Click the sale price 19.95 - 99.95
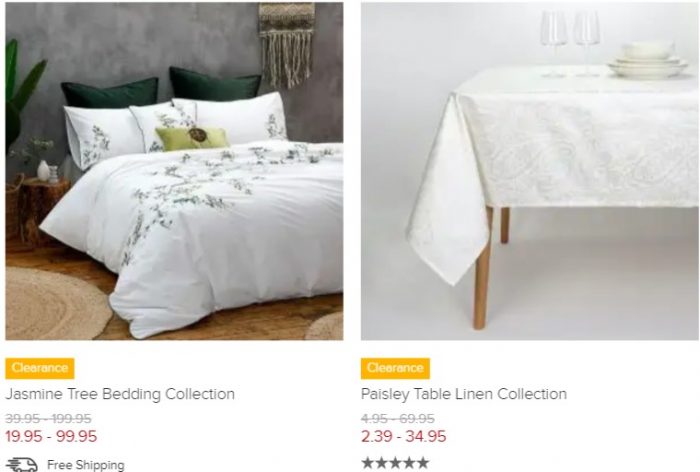 [x=51, y=436]
